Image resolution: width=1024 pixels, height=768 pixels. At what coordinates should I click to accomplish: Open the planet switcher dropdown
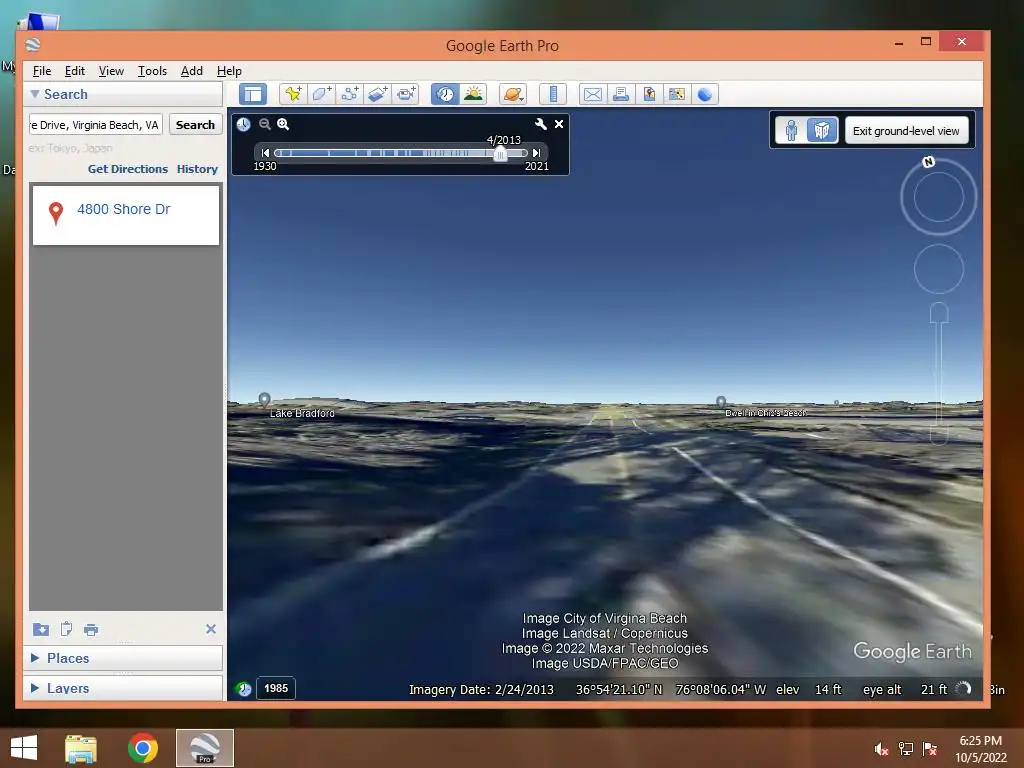click(x=513, y=94)
